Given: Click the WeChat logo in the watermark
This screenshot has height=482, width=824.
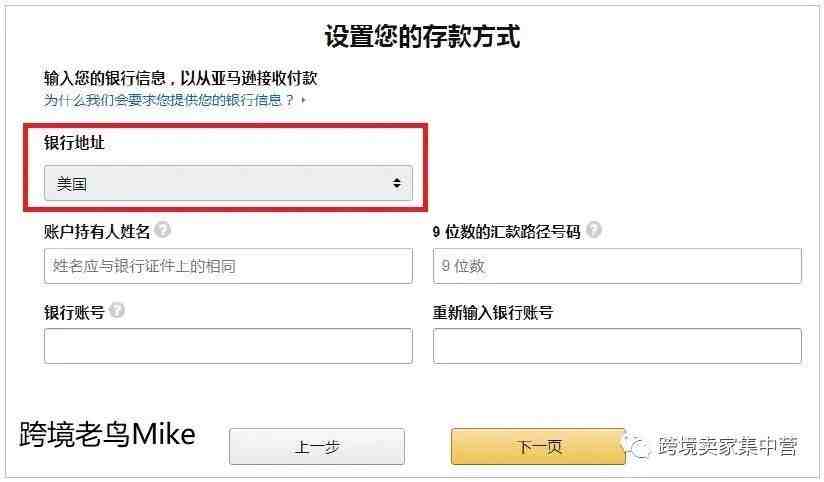Looking at the screenshot, I should click(x=637, y=446).
